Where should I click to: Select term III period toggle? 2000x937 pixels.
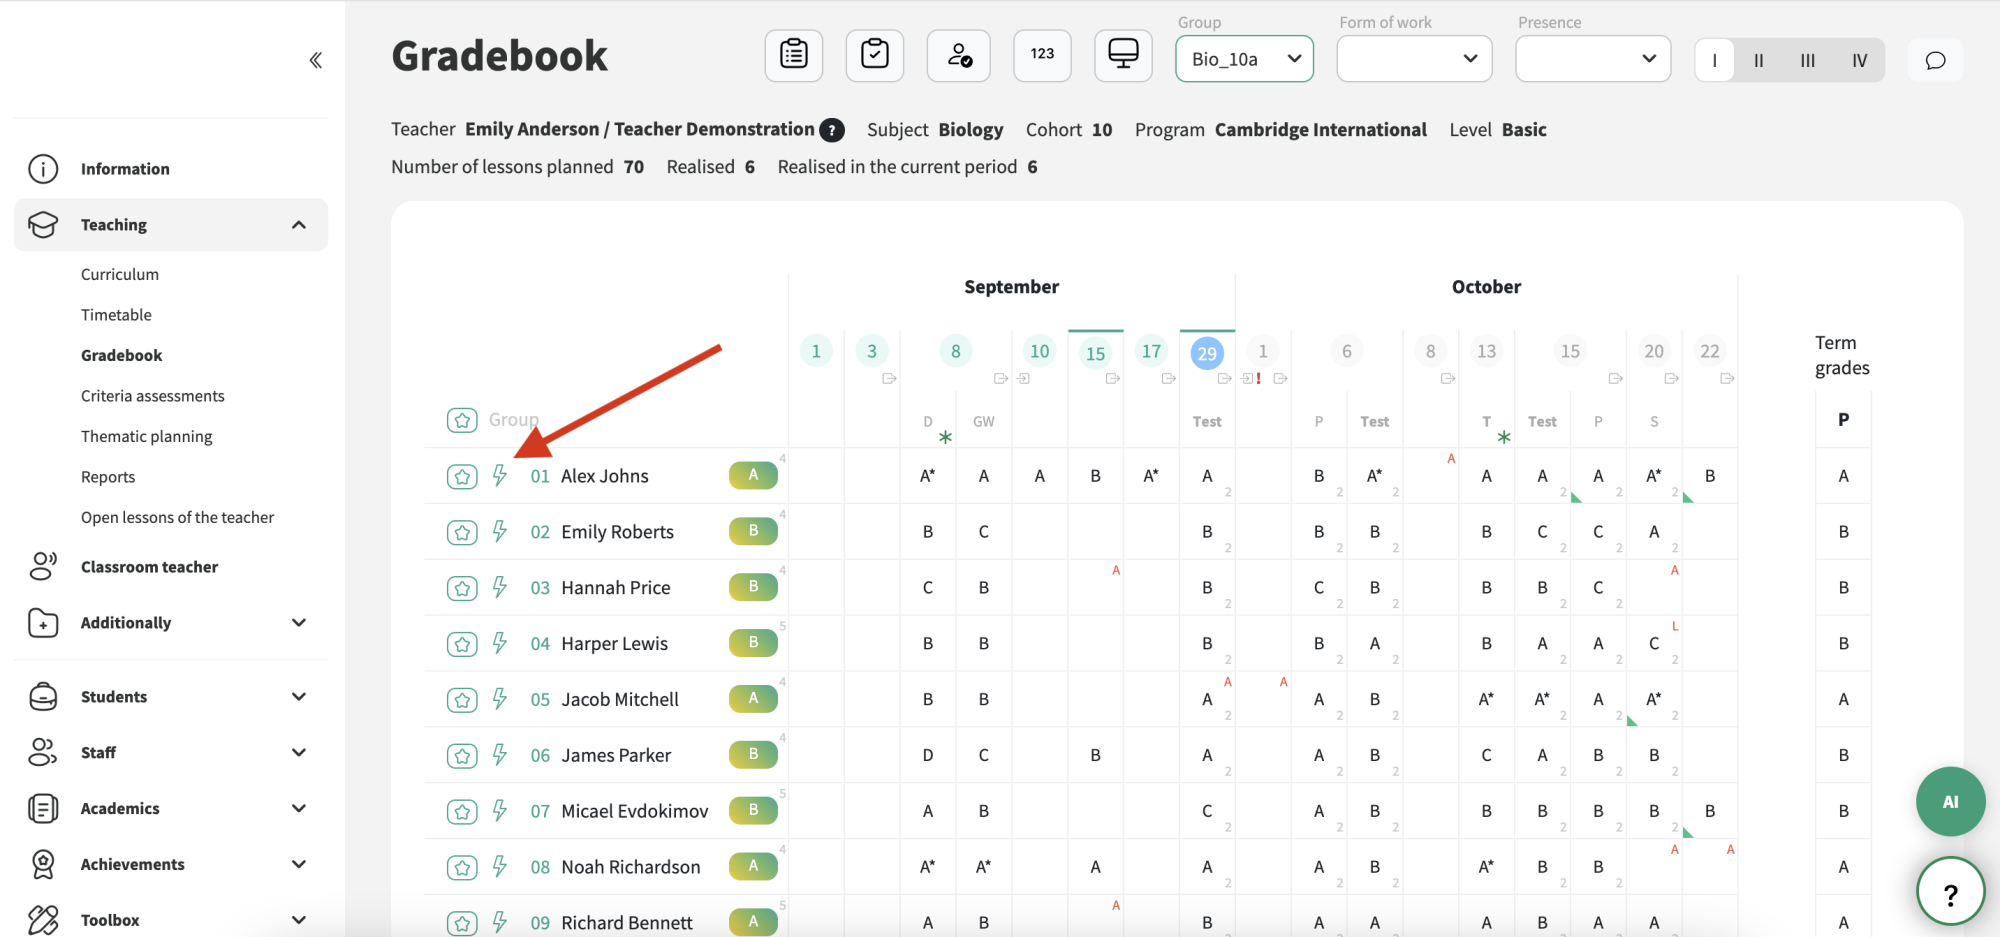point(1808,60)
